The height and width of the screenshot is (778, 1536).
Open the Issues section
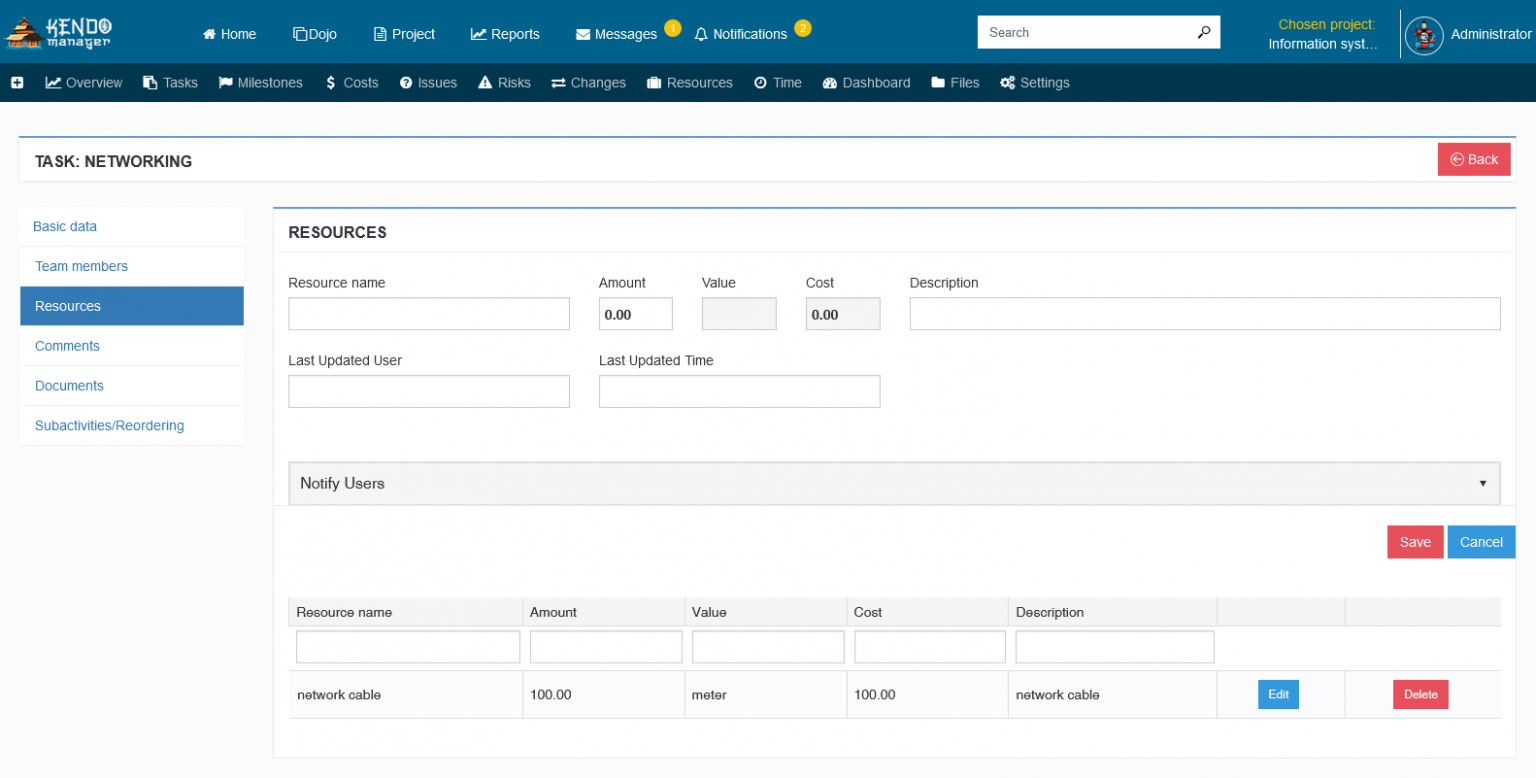click(428, 83)
